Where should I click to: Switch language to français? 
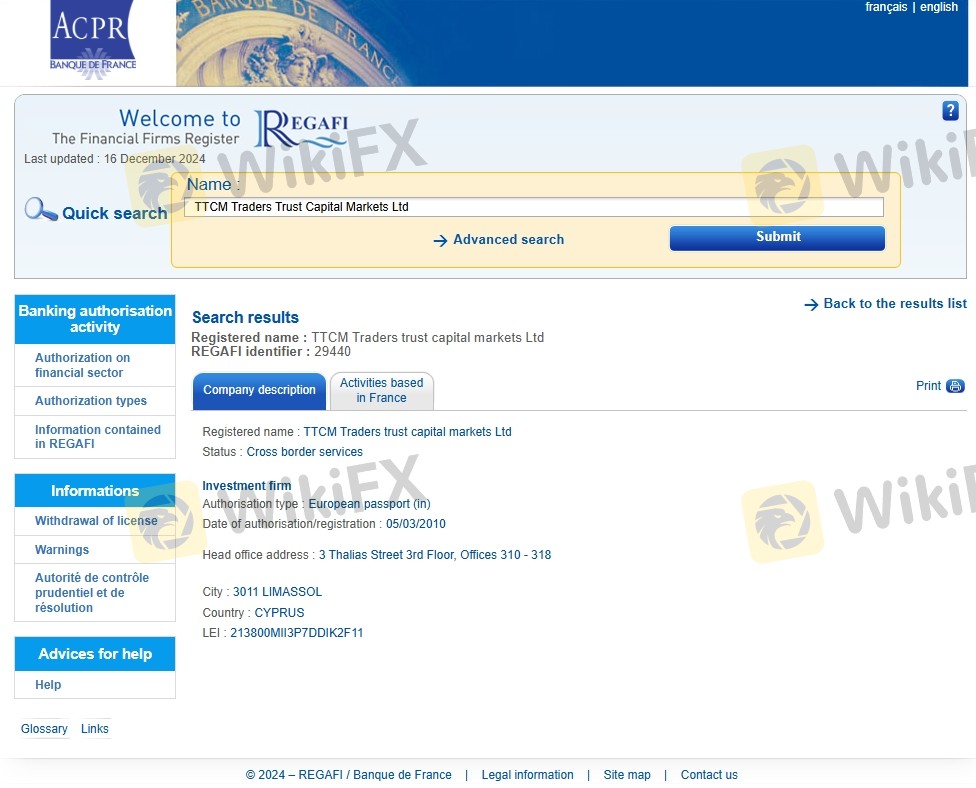[x=886, y=7]
